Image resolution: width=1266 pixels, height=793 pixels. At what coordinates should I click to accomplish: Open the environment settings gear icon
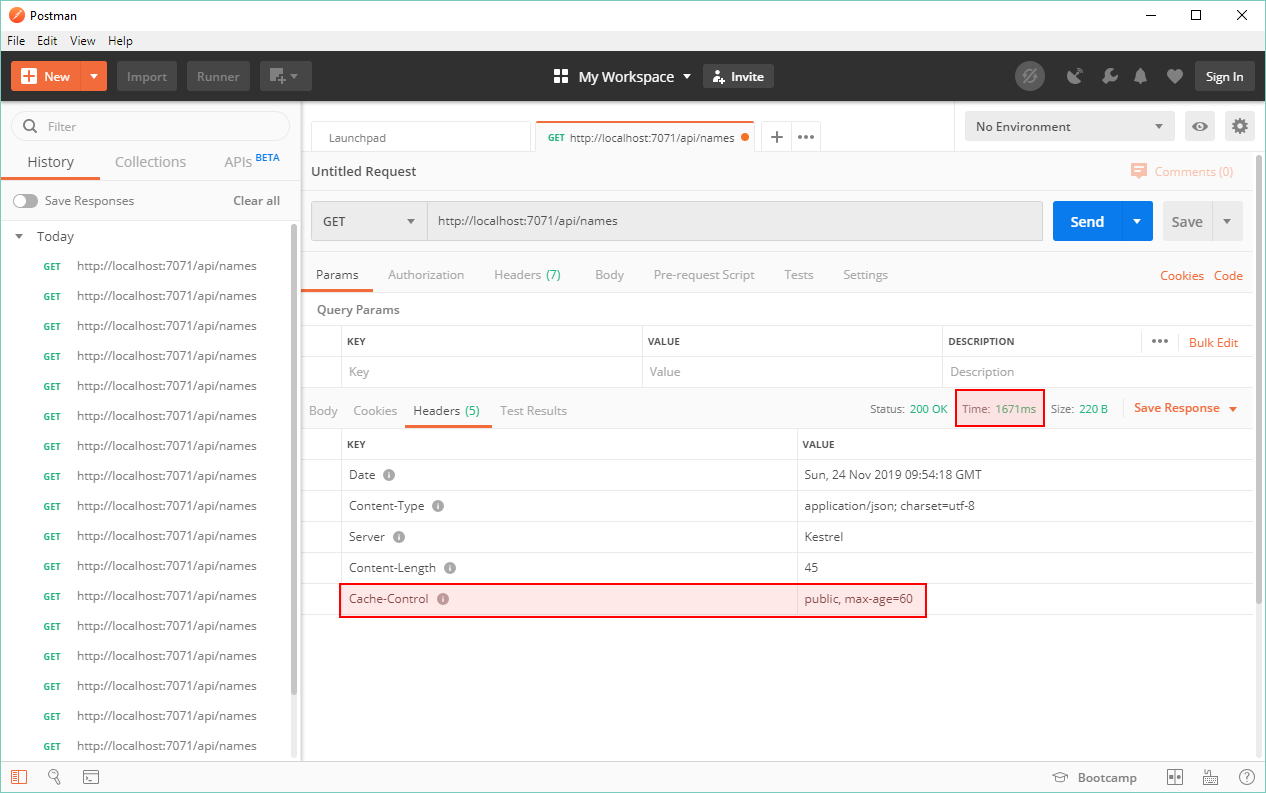1240,126
